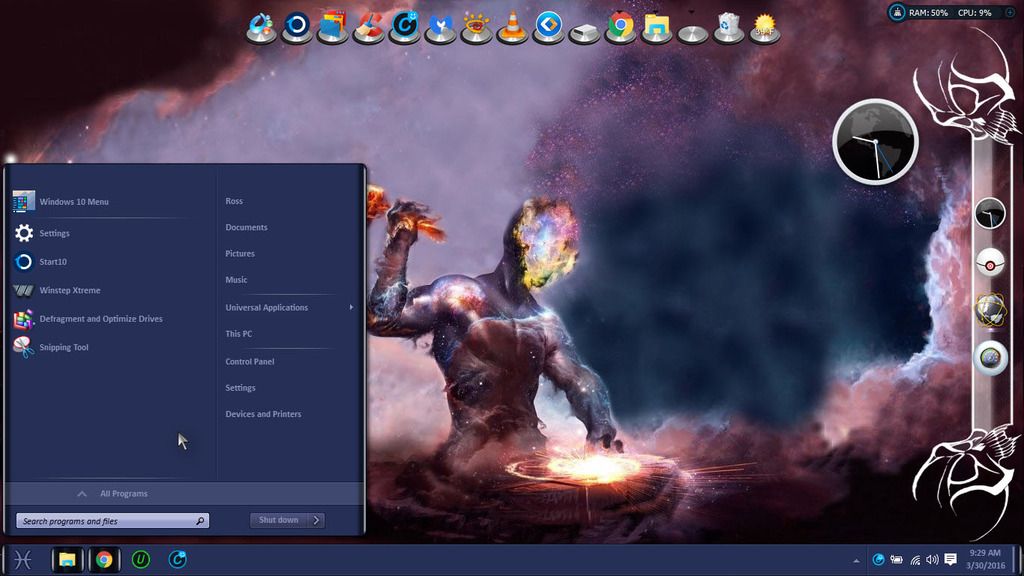Open the stacked colored folders dock icon
1024x576 pixels.
333,26
